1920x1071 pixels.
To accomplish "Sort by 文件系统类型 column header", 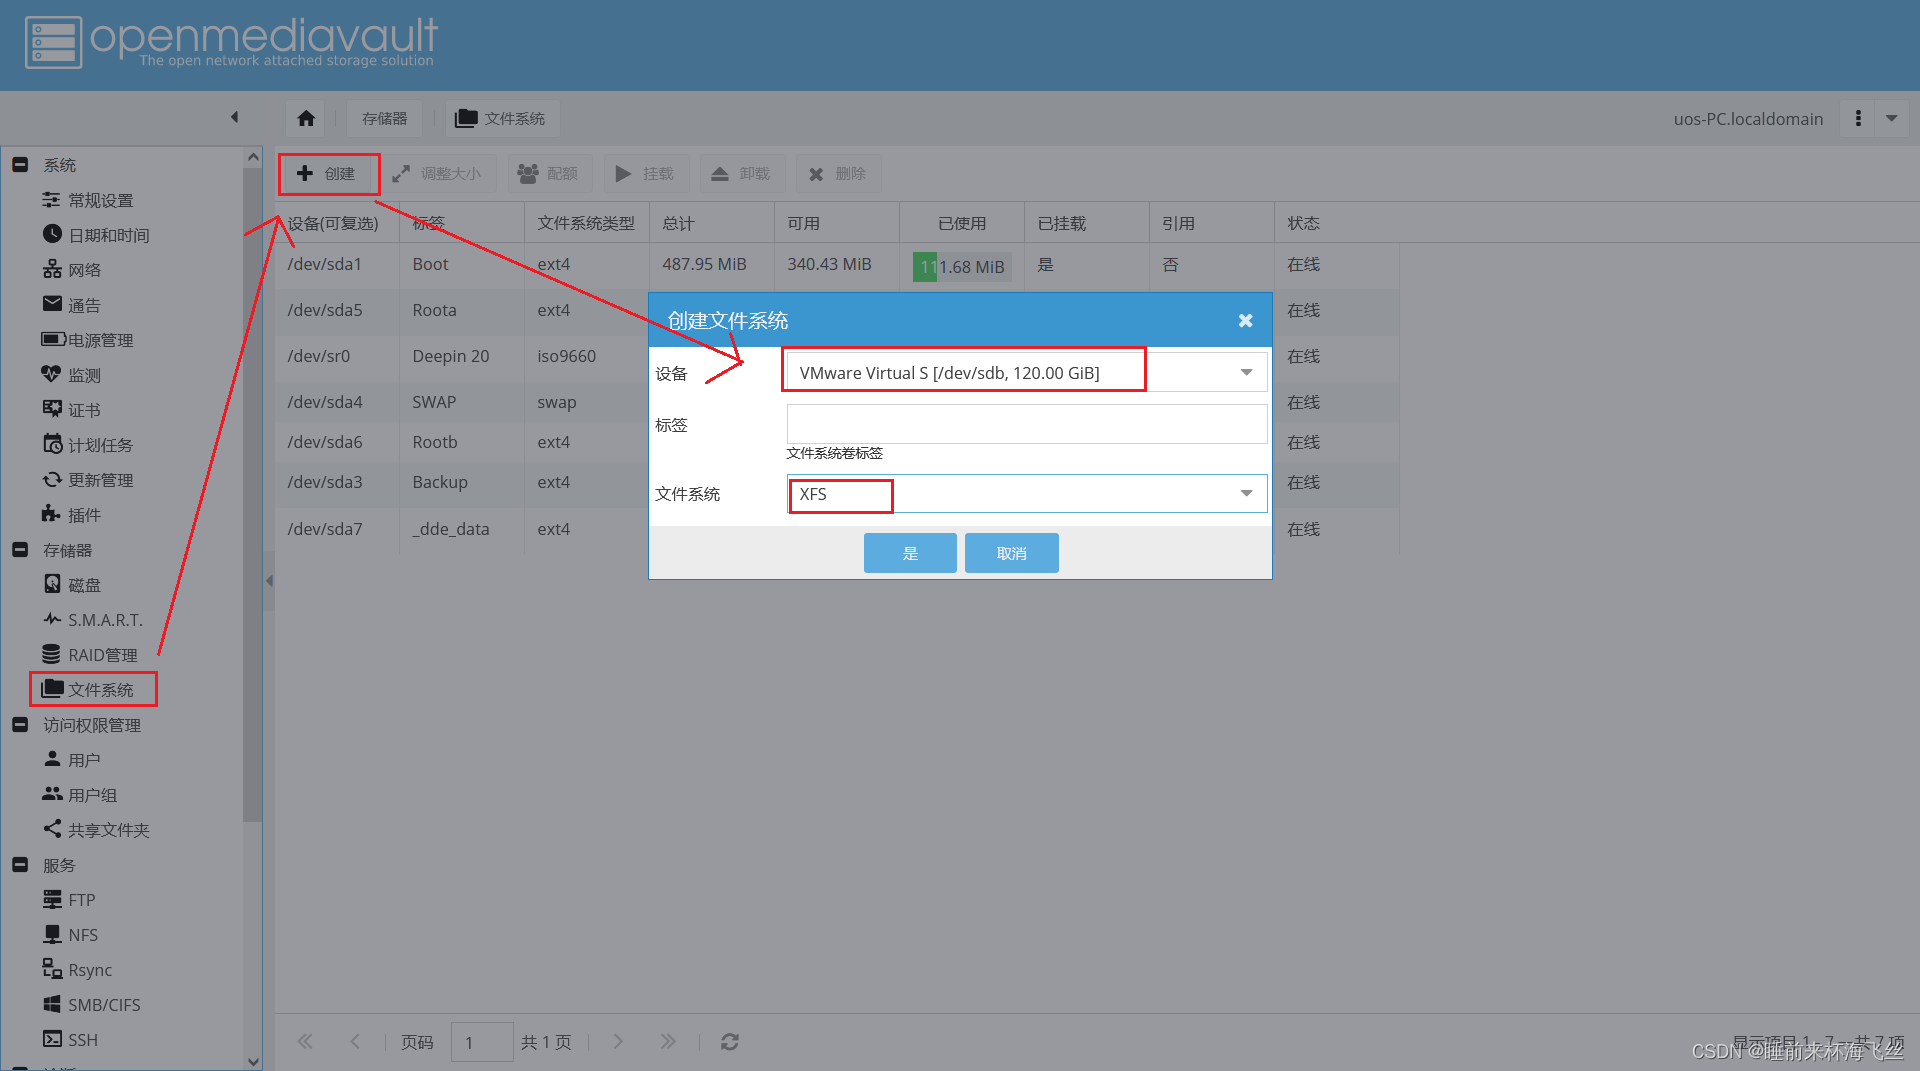I will click(x=586, y=223).
